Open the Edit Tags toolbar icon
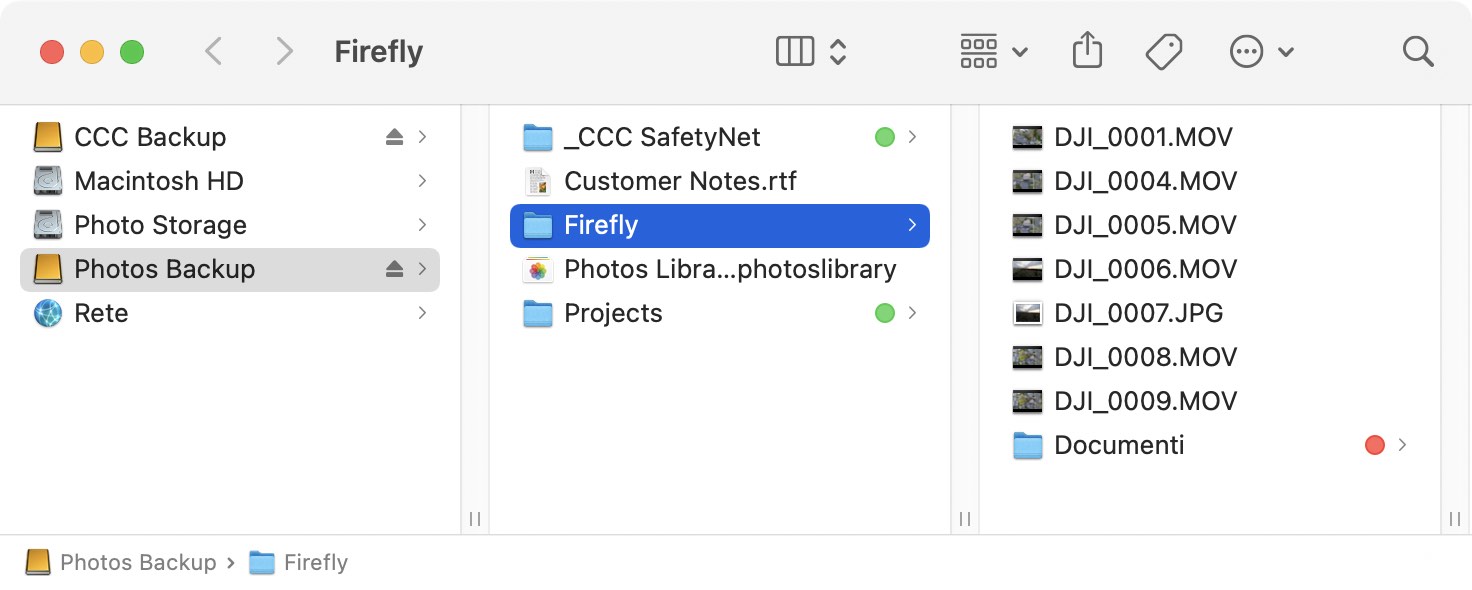 coord(1164,51)
